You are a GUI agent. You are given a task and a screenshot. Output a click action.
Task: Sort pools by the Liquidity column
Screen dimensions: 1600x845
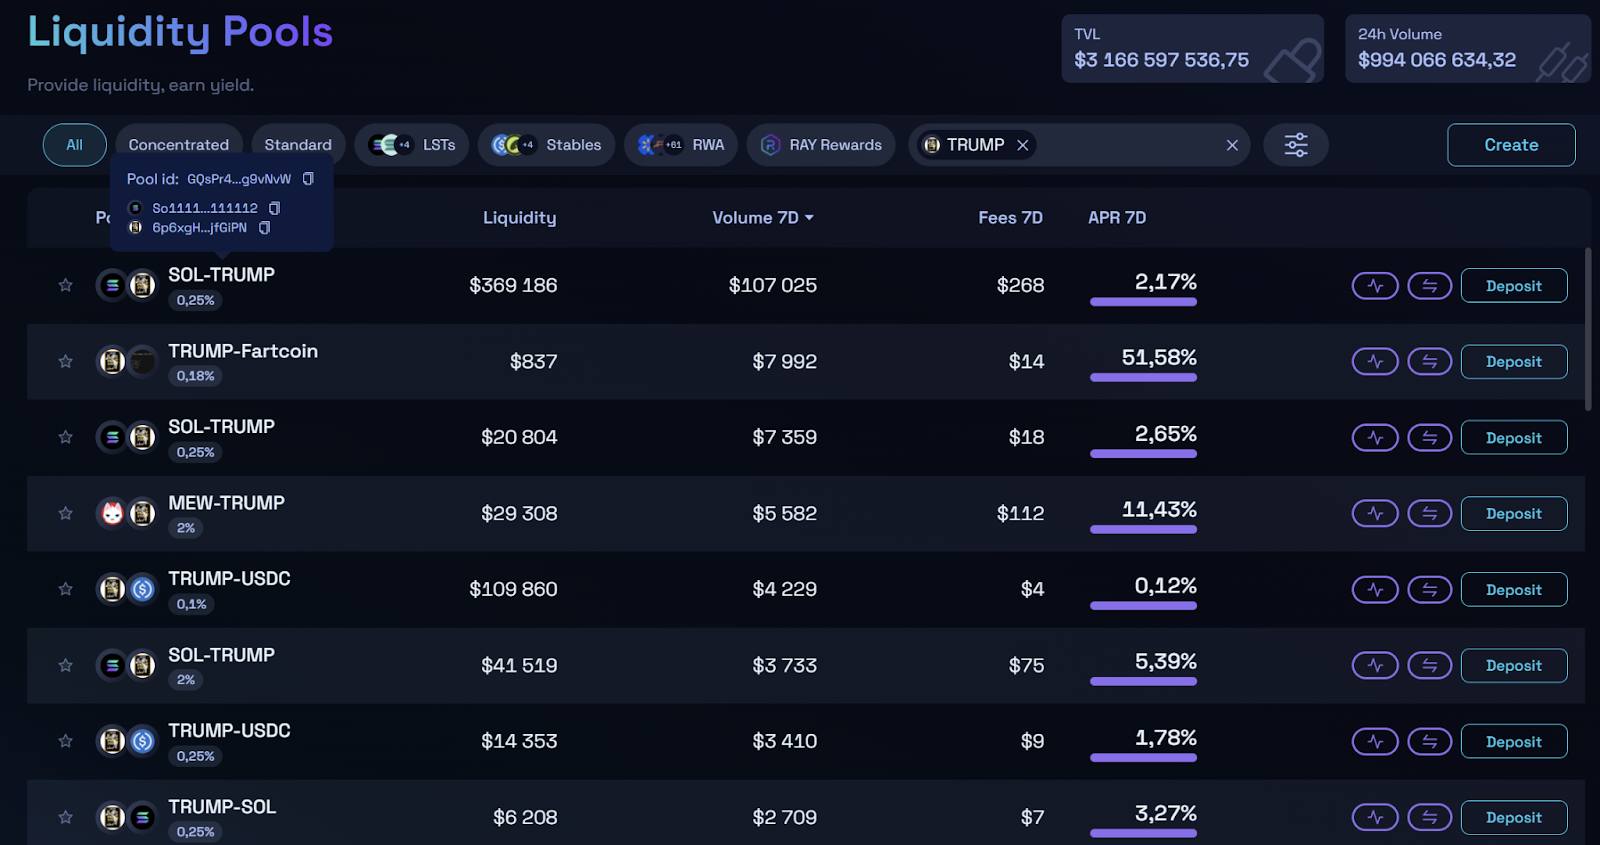[x=519, y=218]
